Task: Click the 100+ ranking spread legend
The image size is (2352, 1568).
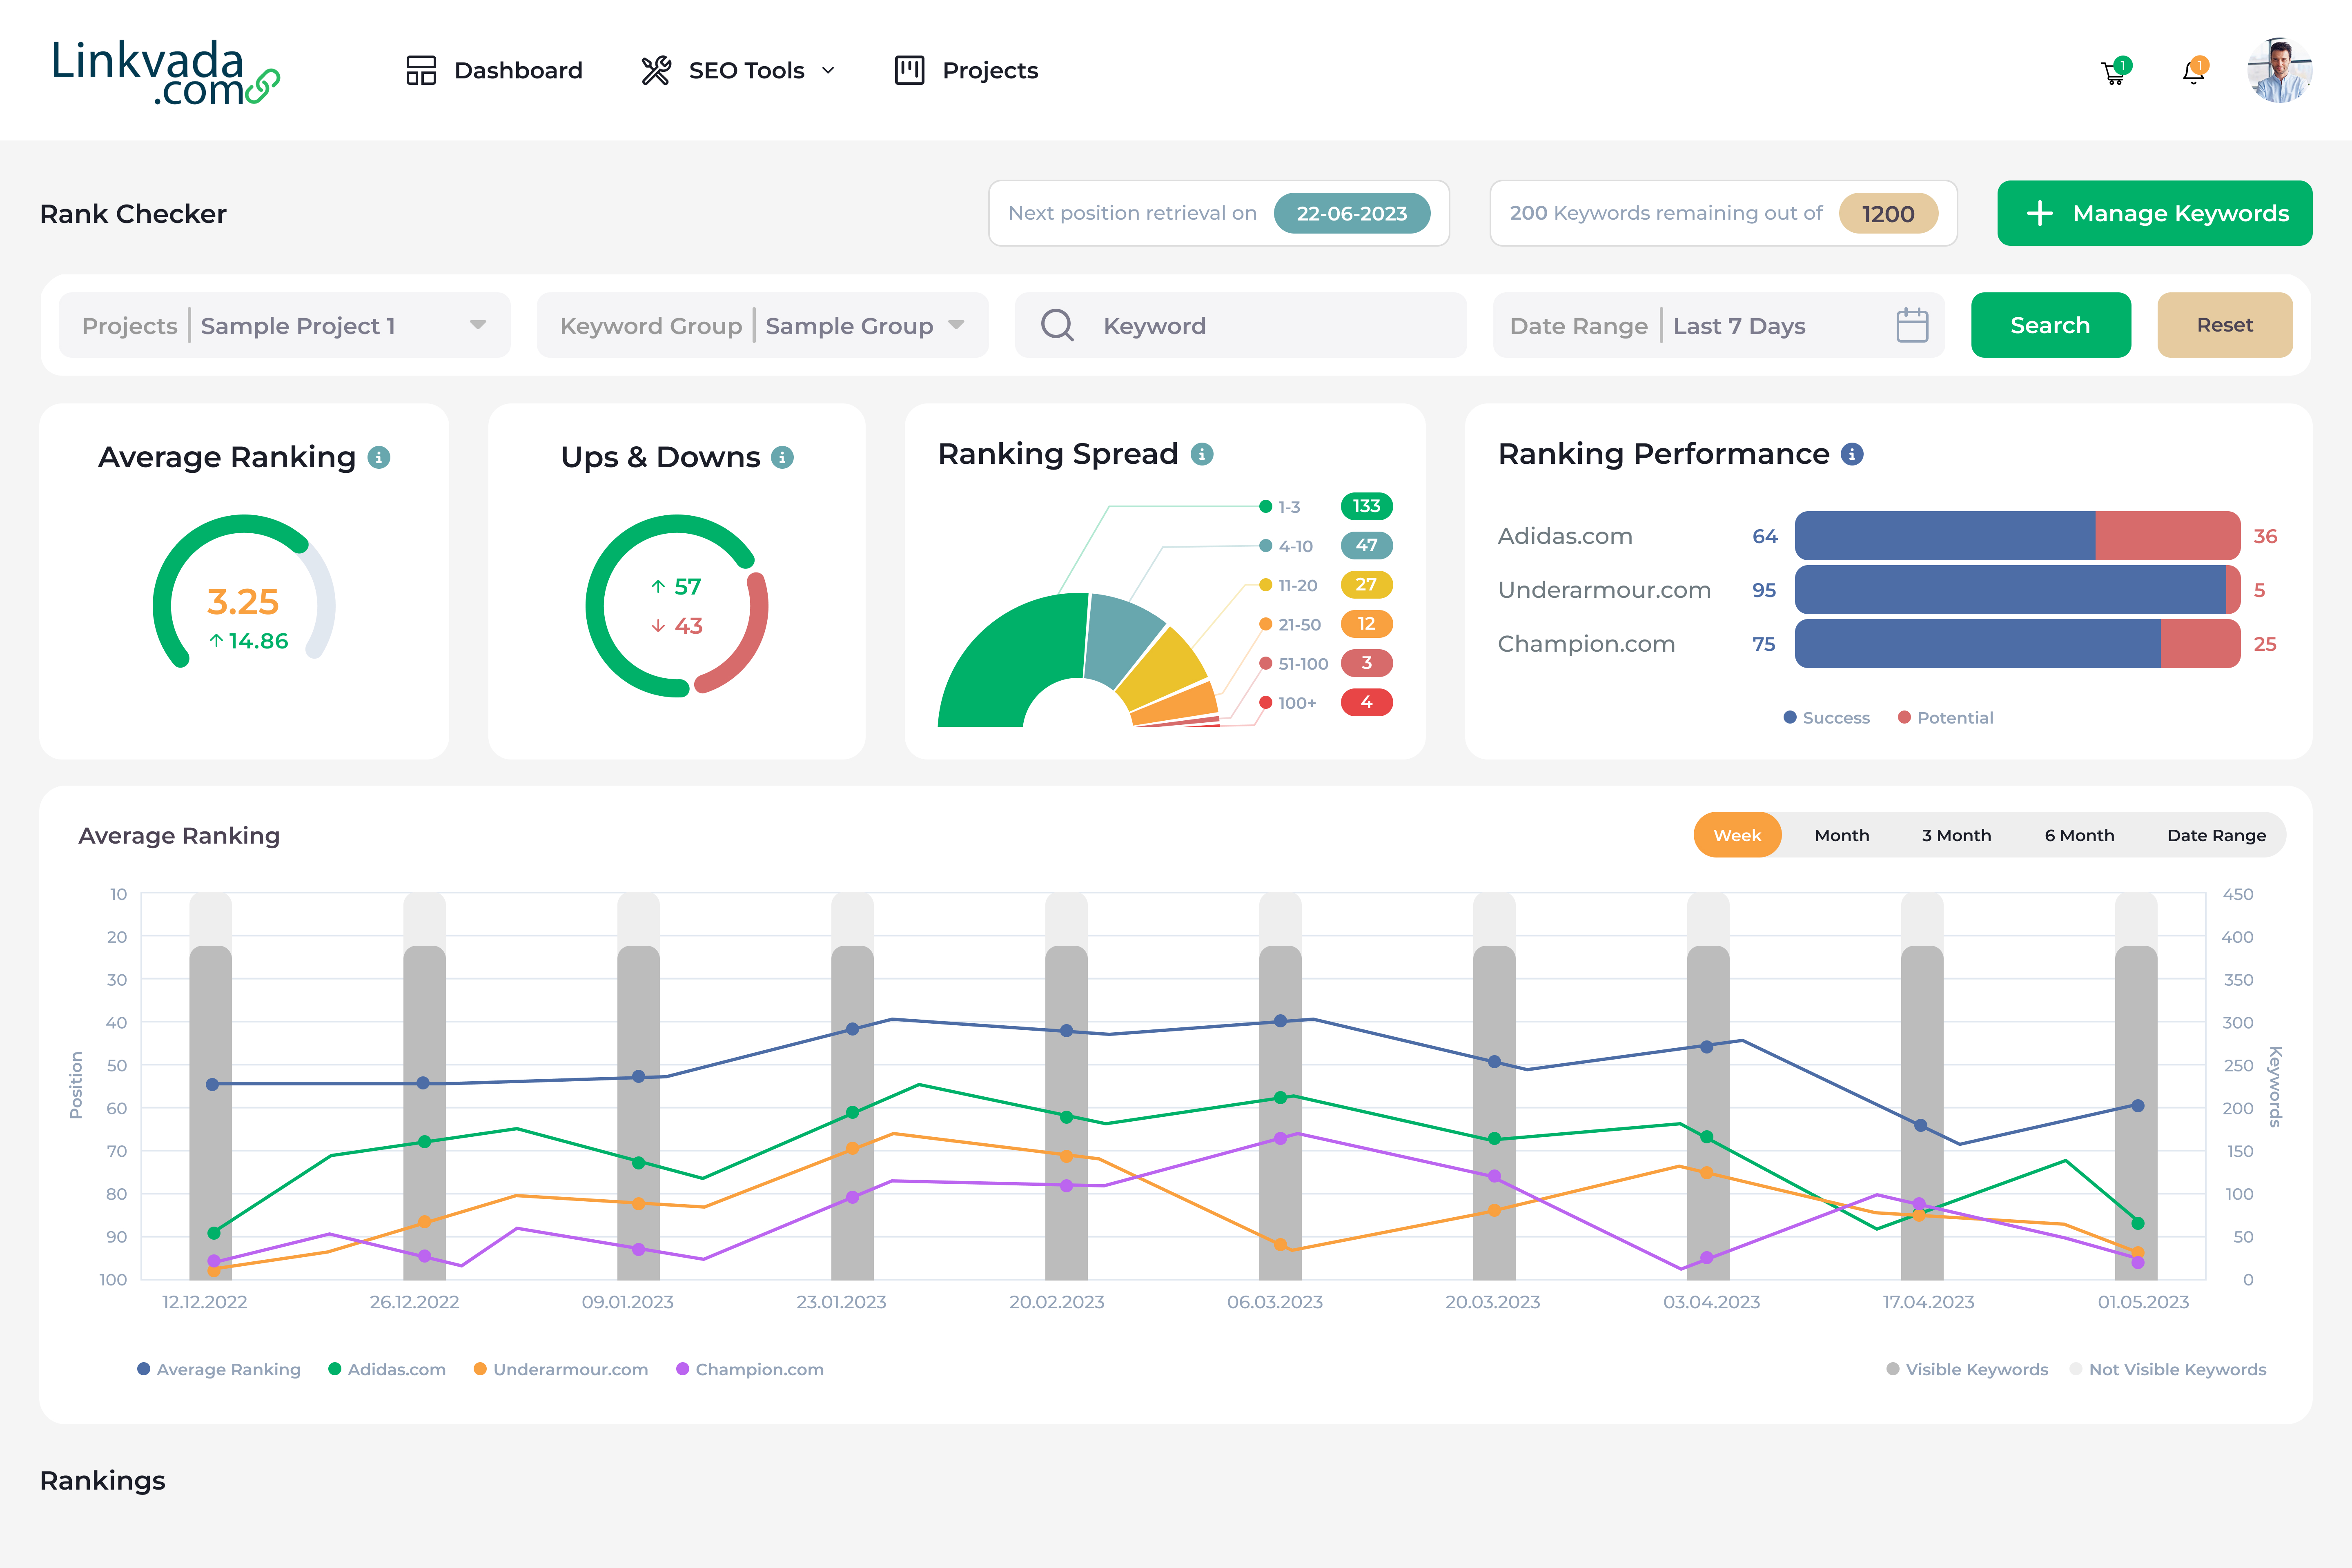Action: point(1288,703)
